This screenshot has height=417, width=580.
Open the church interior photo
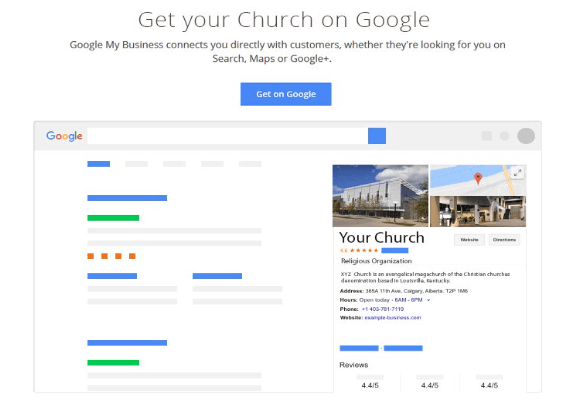click(478, 211)
